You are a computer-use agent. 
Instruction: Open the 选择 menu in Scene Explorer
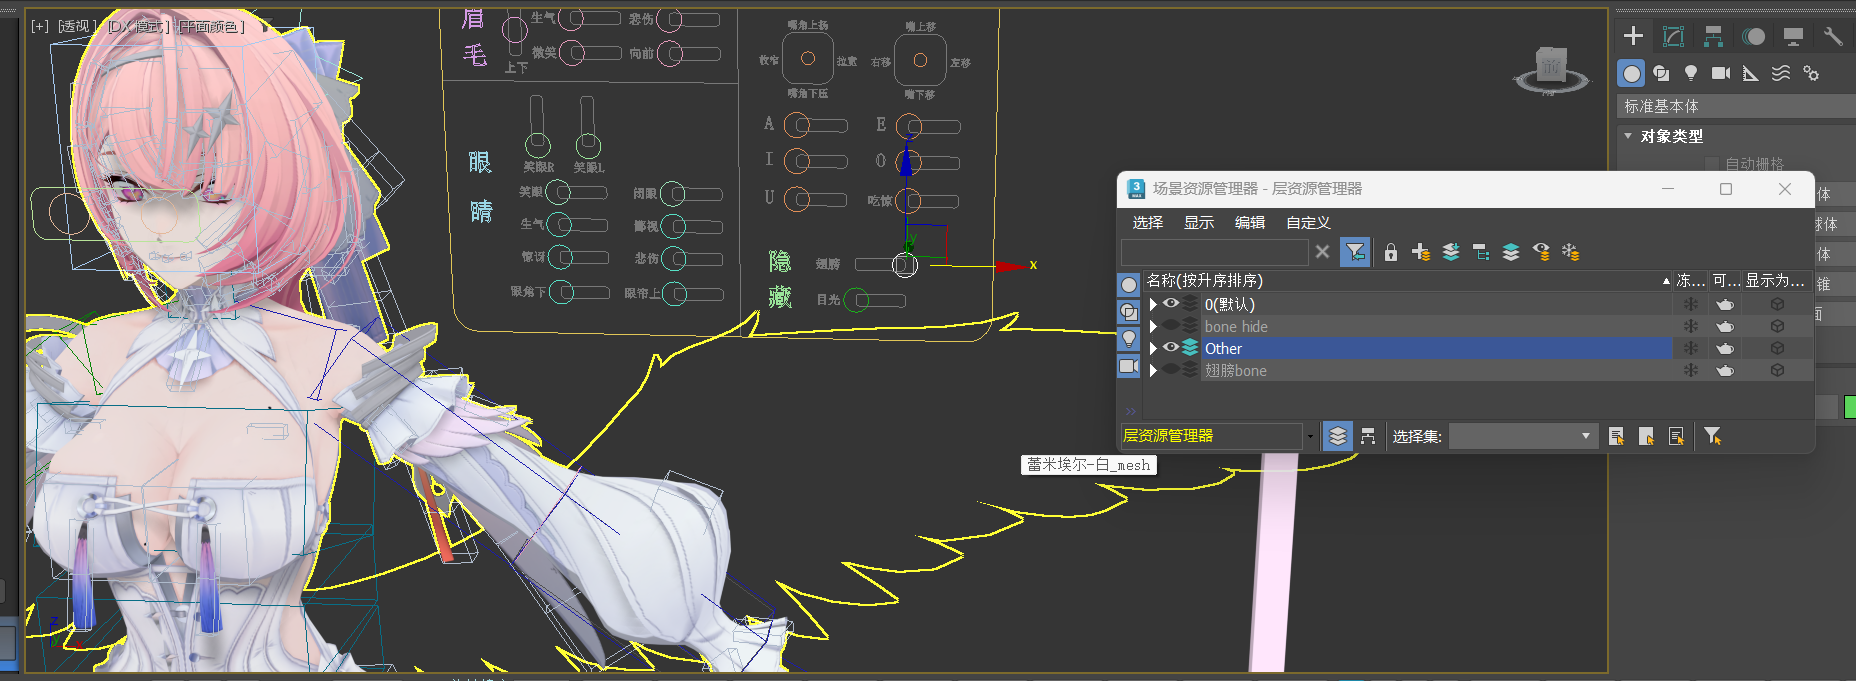pos(1148,222)
